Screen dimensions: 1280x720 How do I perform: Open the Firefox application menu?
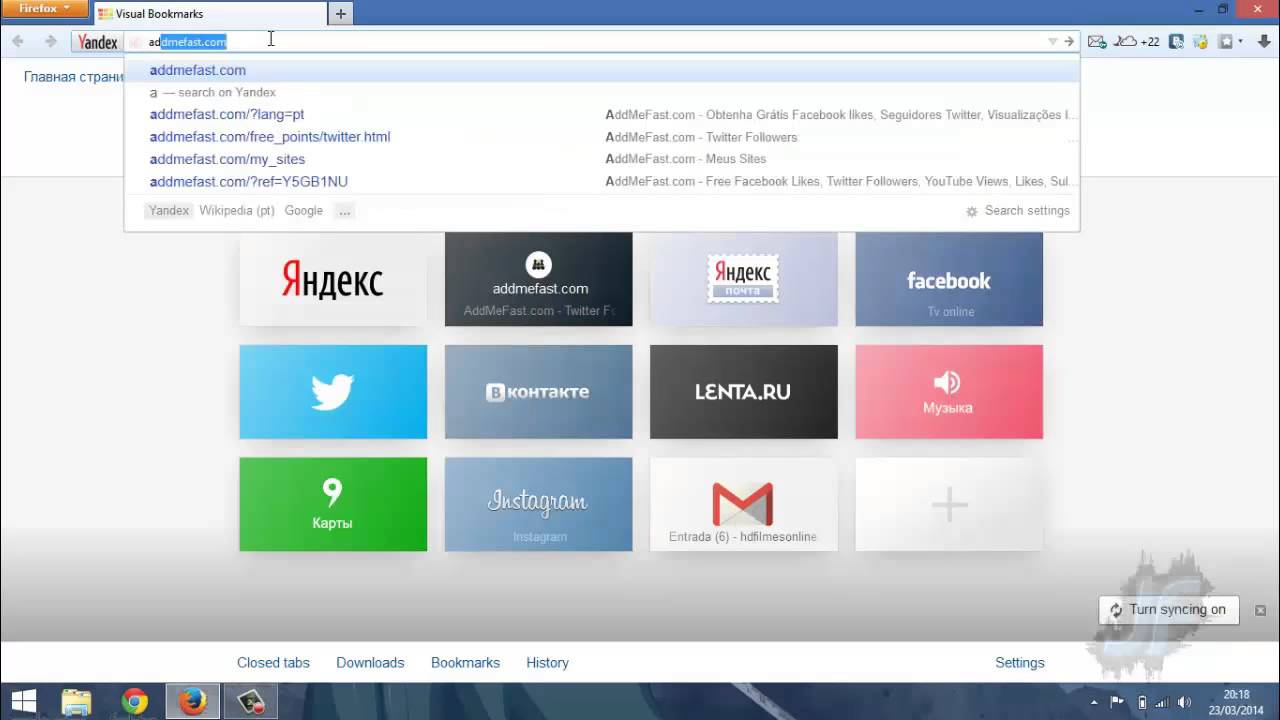[45, 9]
